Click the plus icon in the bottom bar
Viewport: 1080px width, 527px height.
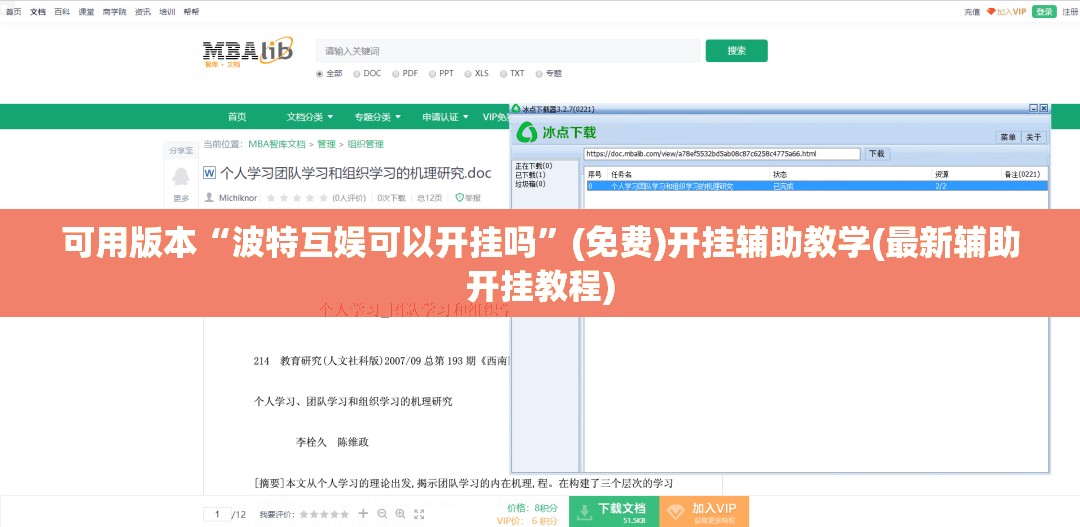(364, 514)
